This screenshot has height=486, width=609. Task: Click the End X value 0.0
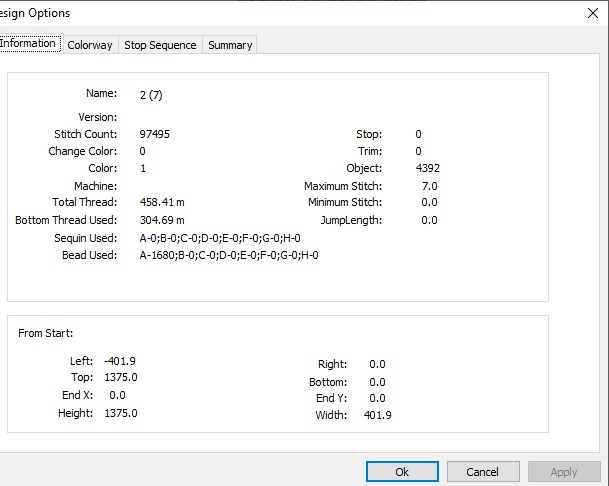[117, 395]
